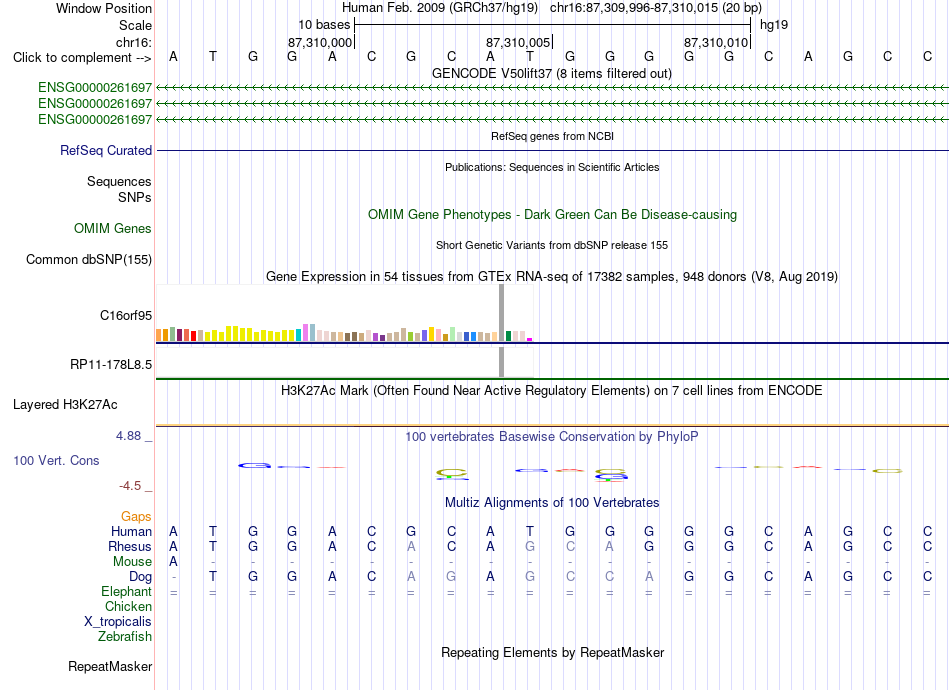The width and height of the screenshot is (950, 690).
Task: Click the RP11-178L8.5 gene label
Action: tap(111, 365)
